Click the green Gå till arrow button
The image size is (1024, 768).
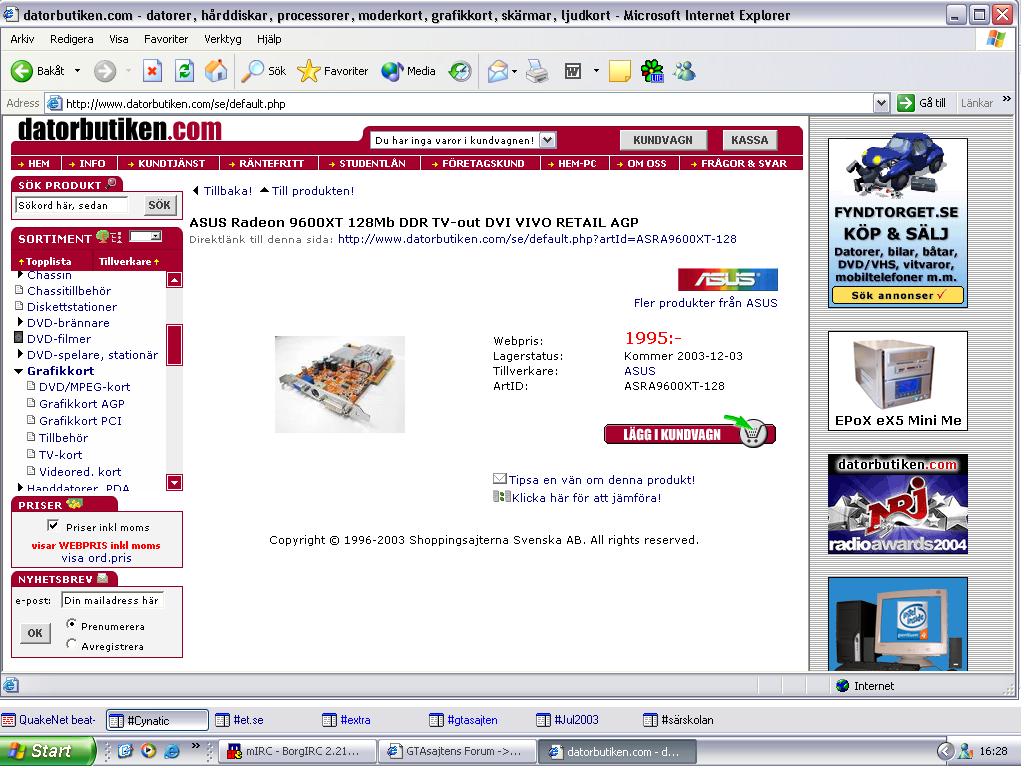point(906,103)
